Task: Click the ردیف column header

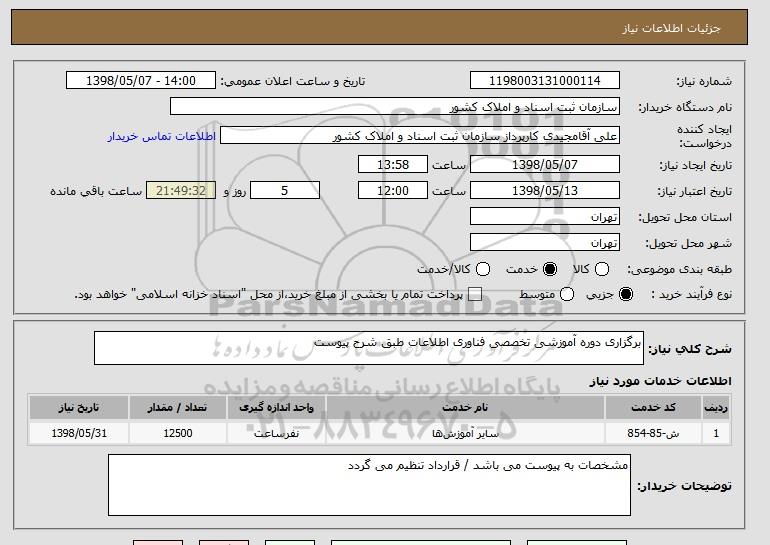Action: click(x=716, y=408)
